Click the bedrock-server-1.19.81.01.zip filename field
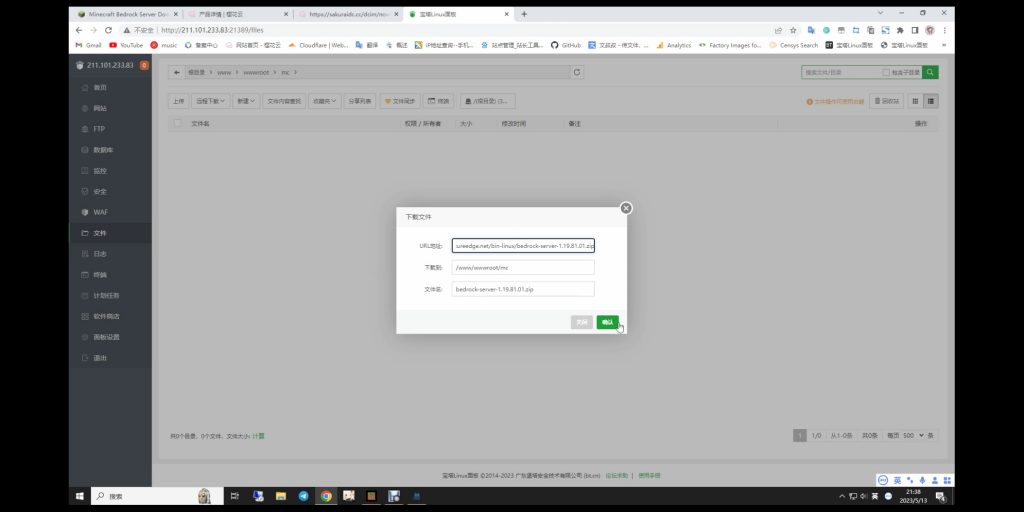 523,289
